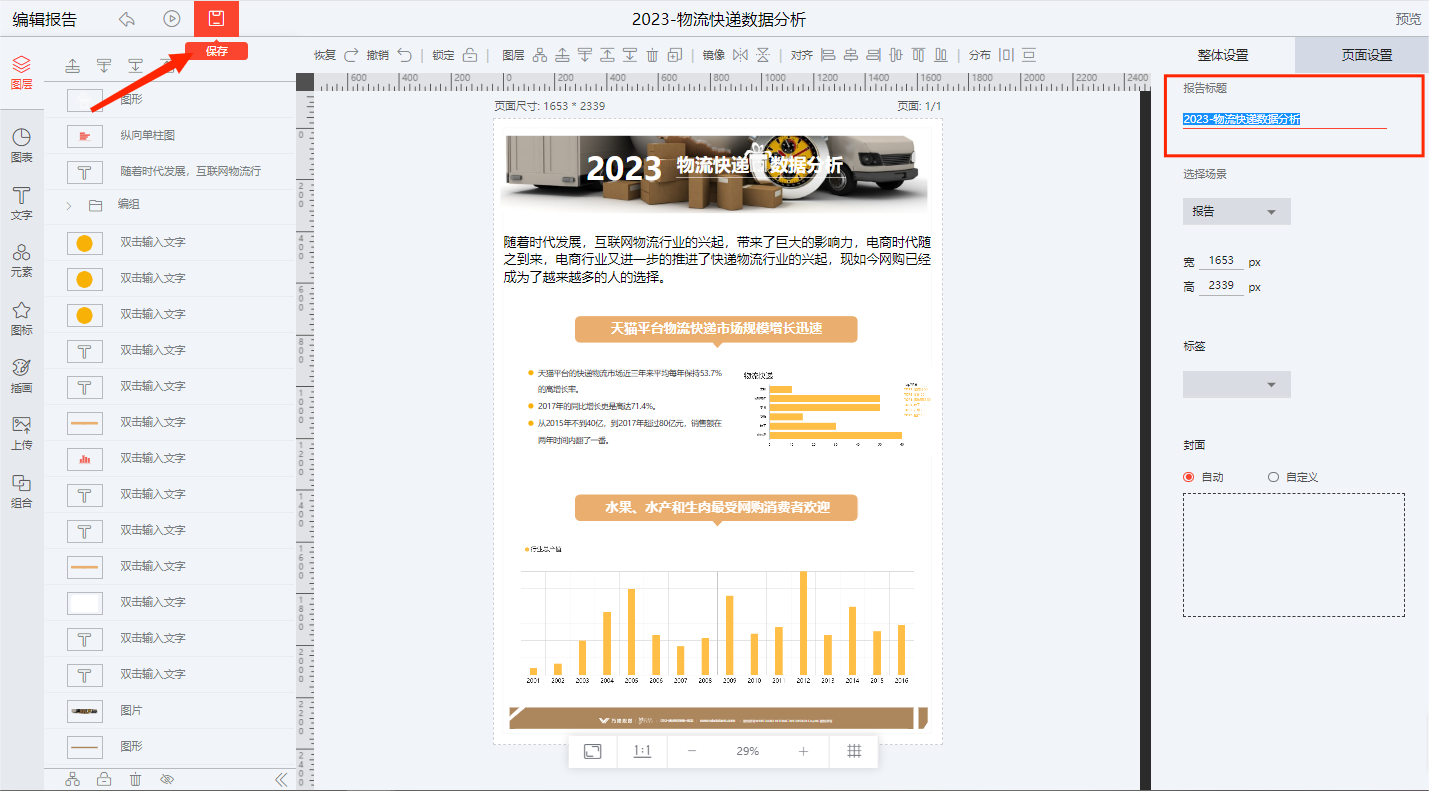
Task: Open the 元素 sidebar panel
Action: click(x=21, y=260)
